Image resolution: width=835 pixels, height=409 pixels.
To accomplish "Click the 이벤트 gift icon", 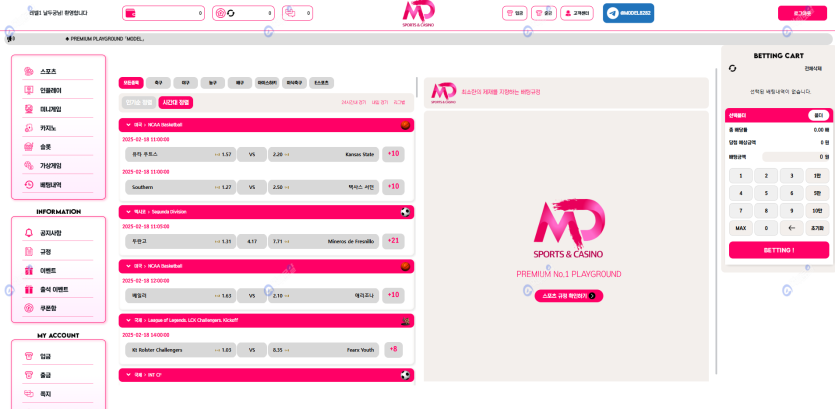I will pos(29,271).
